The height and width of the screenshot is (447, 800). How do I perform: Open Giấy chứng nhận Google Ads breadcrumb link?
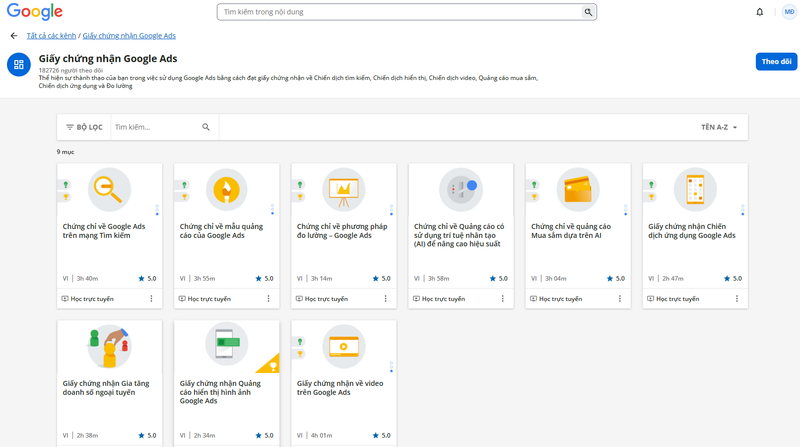[129, 36]
